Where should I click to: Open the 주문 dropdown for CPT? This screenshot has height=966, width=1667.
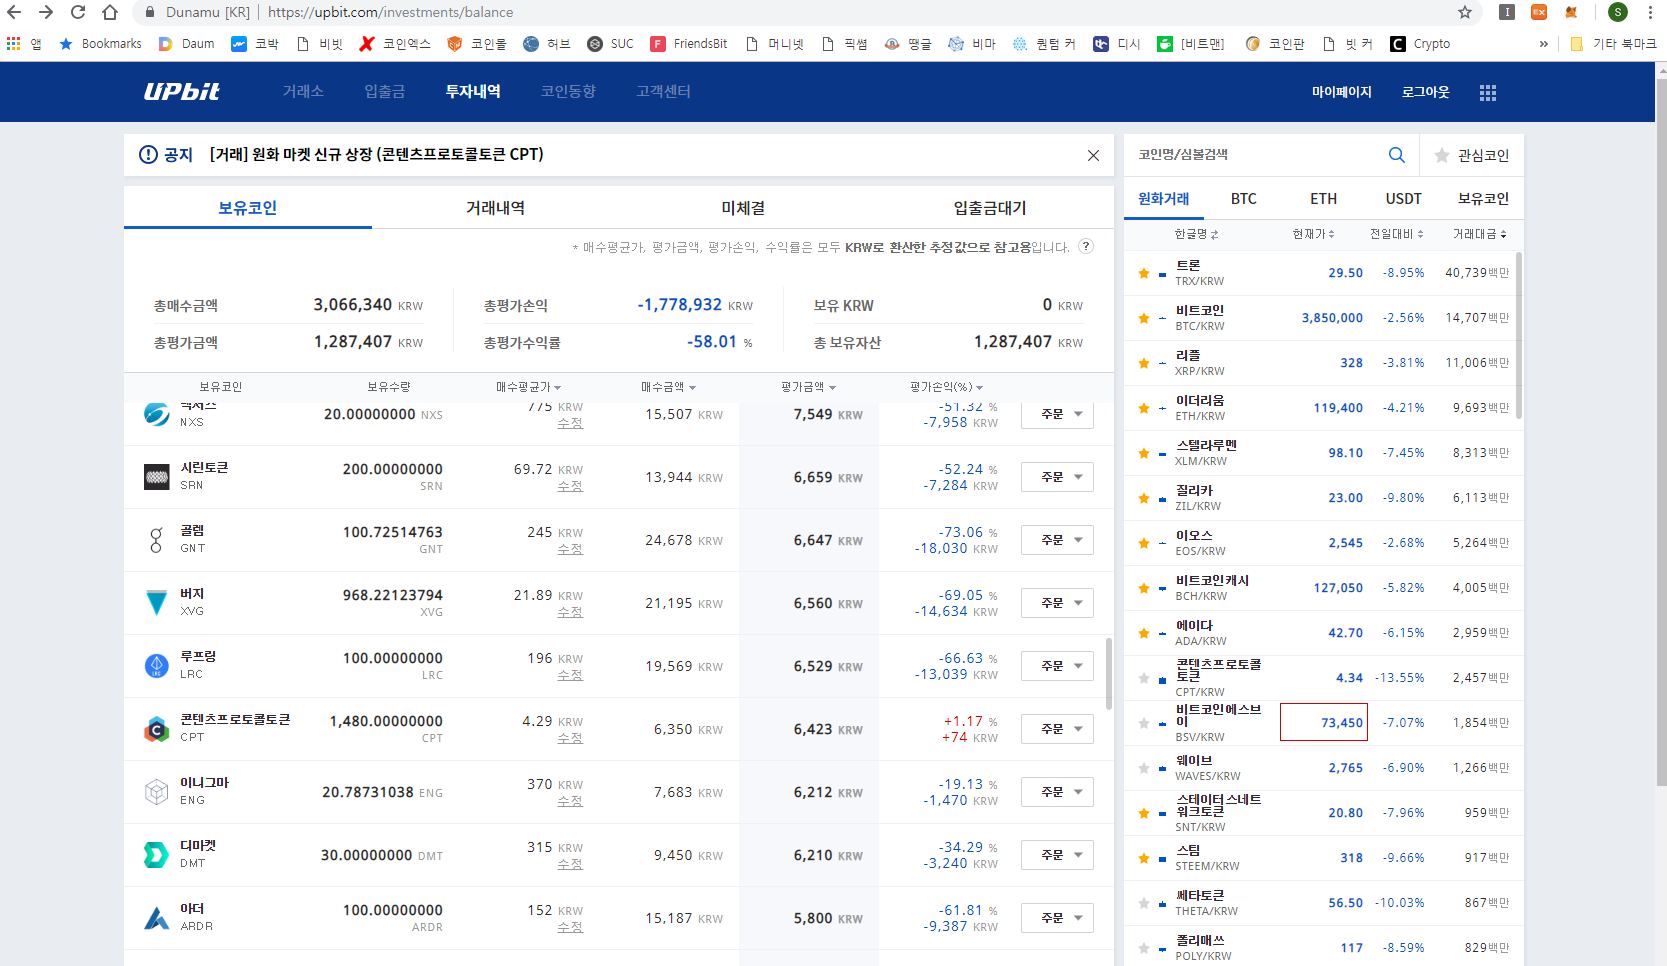point(1057,729)
